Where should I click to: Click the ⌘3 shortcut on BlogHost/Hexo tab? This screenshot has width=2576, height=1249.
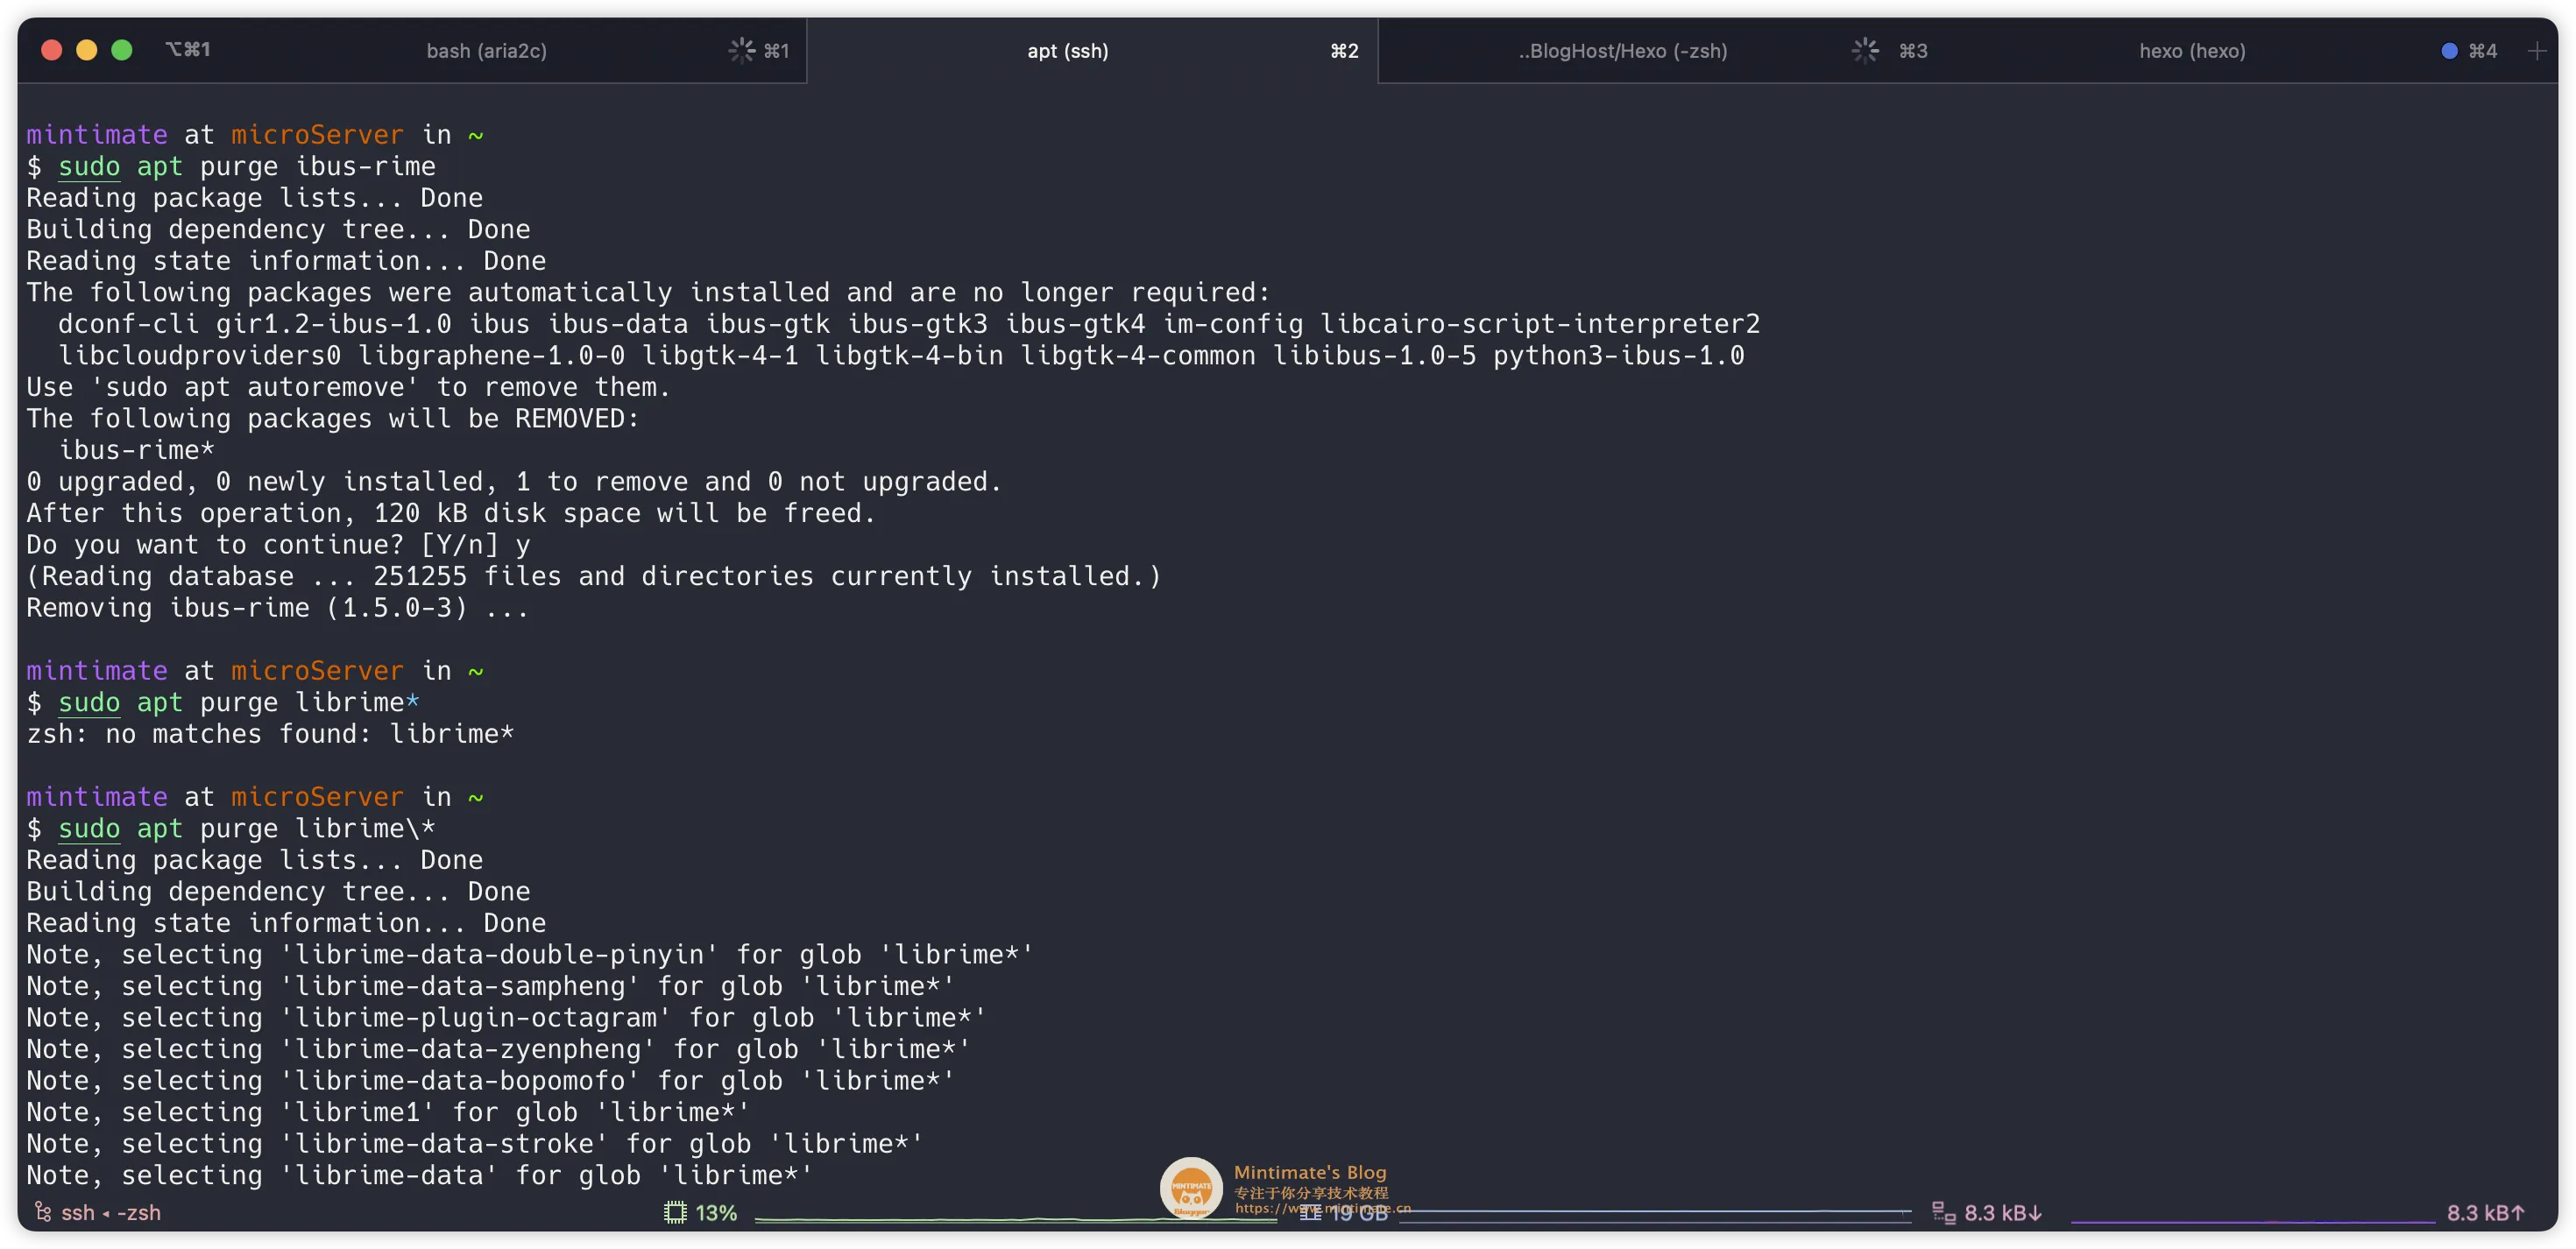click(x=1912, y=50)
